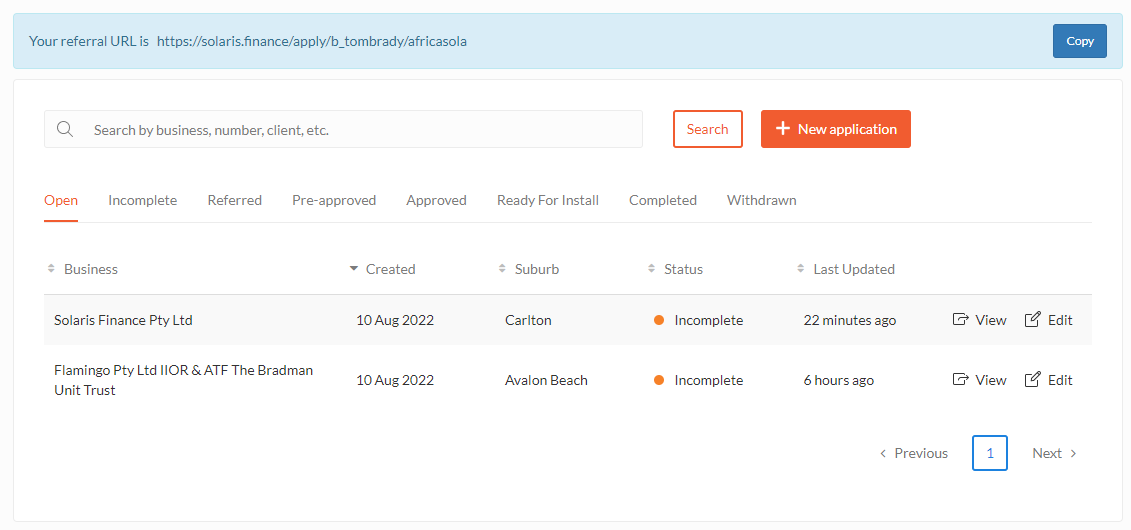This screenshot has height=530, width=1131.
Task: Click the outlined Search button
Action: [x=708, y=129]
